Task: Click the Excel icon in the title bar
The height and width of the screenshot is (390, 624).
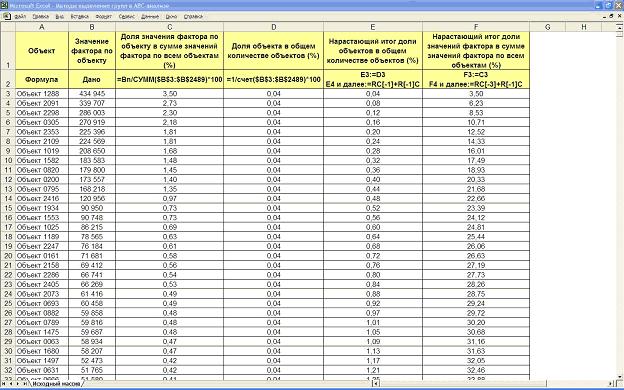Action: pos(4,5)
